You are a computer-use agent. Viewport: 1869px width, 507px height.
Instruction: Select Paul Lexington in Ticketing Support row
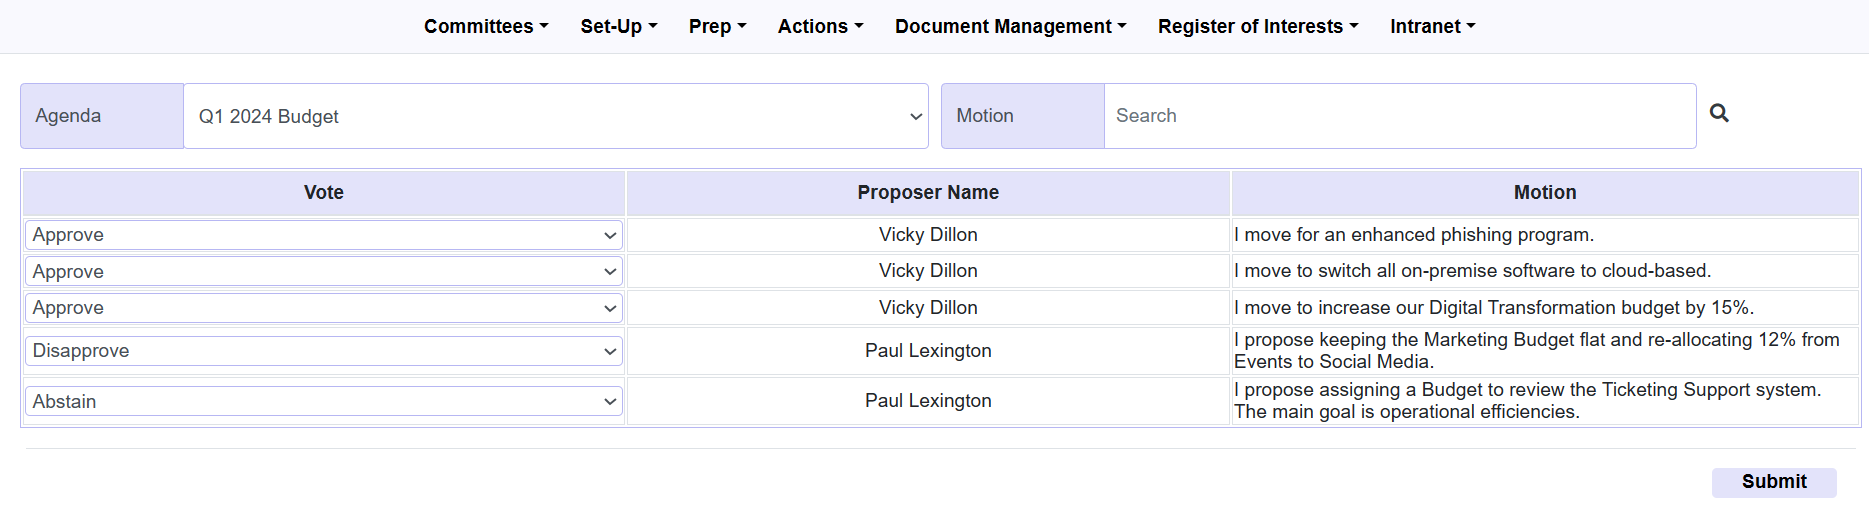coord(928,401)
